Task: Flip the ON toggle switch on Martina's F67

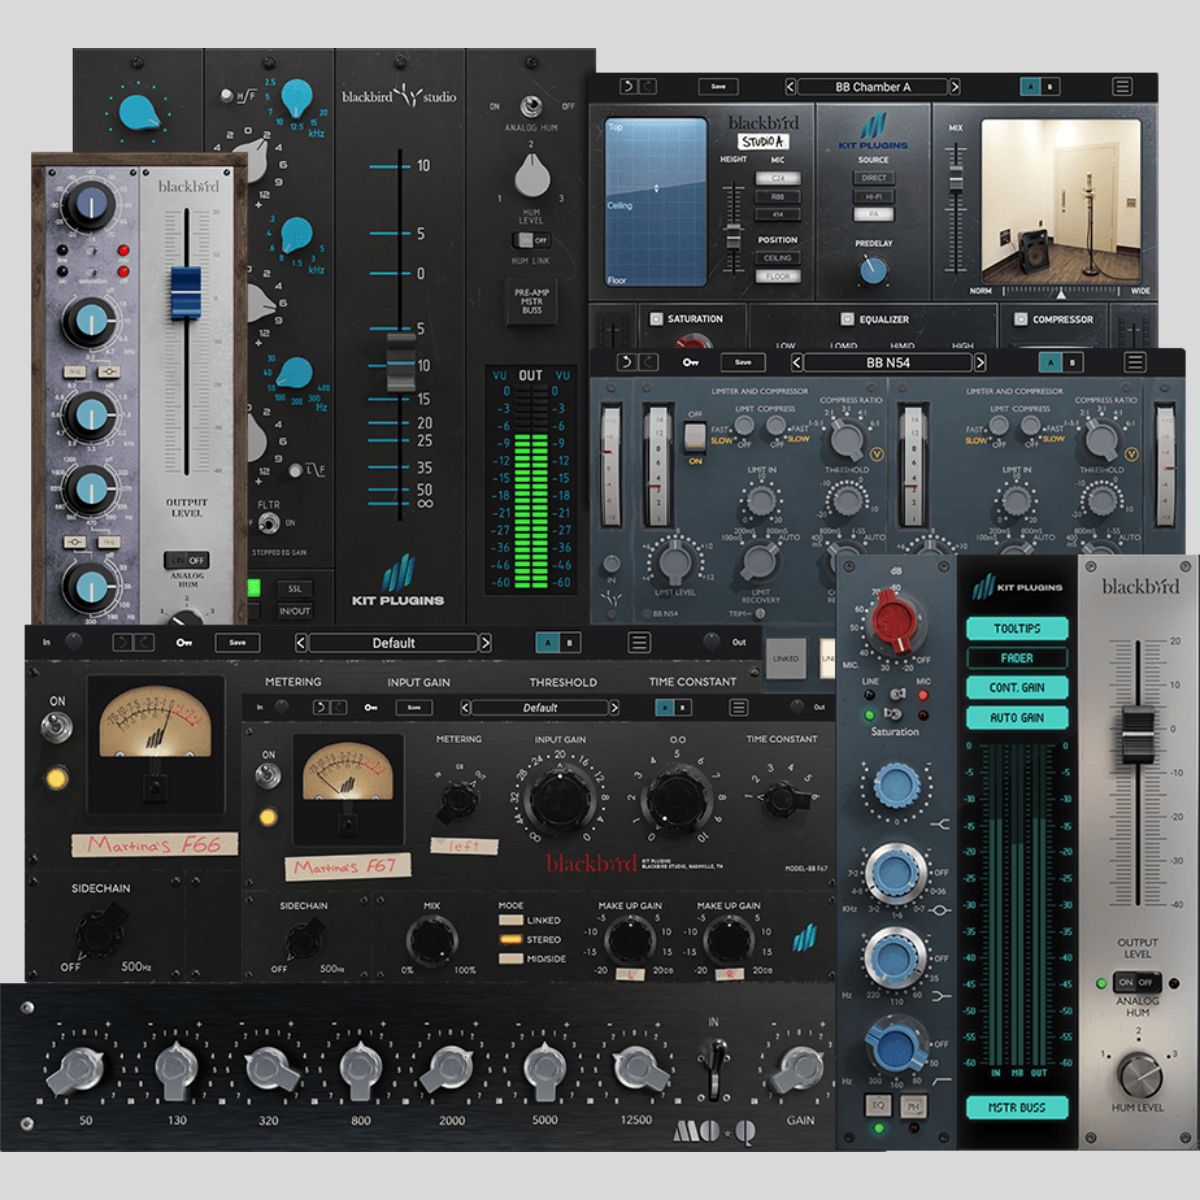Action: 267,776
